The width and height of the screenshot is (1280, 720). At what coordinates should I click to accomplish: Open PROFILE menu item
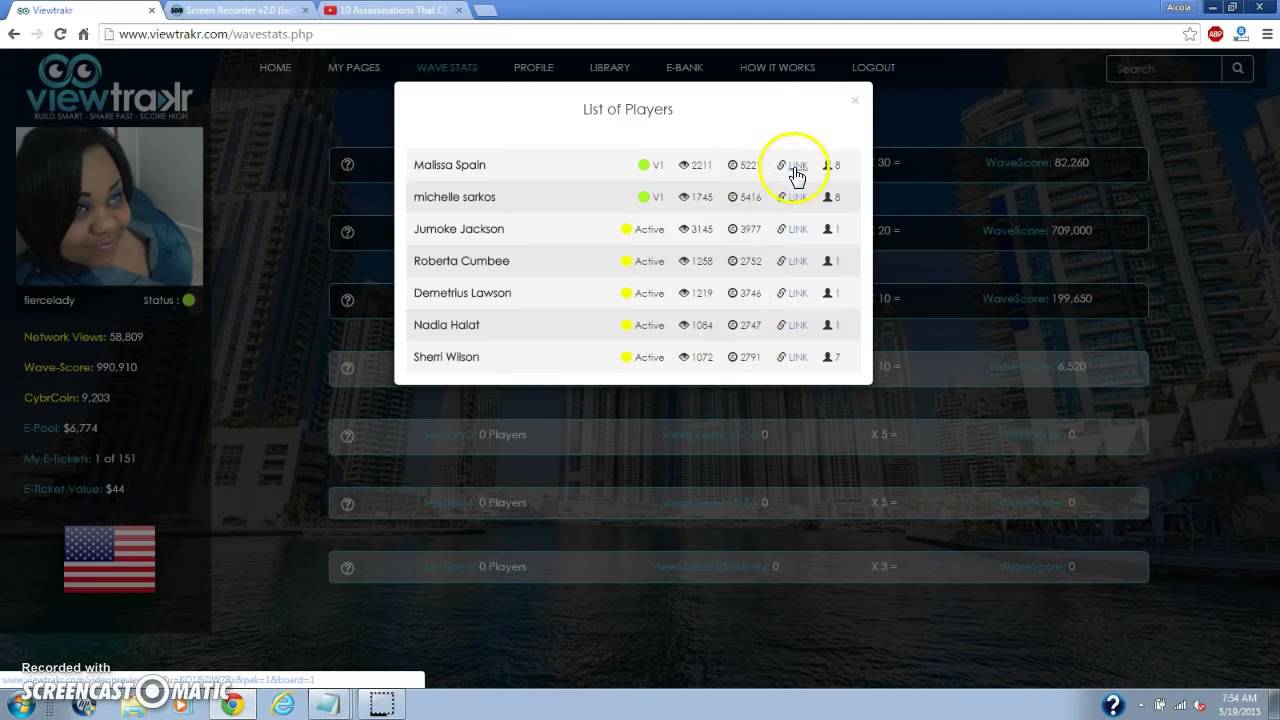point(534,68)
